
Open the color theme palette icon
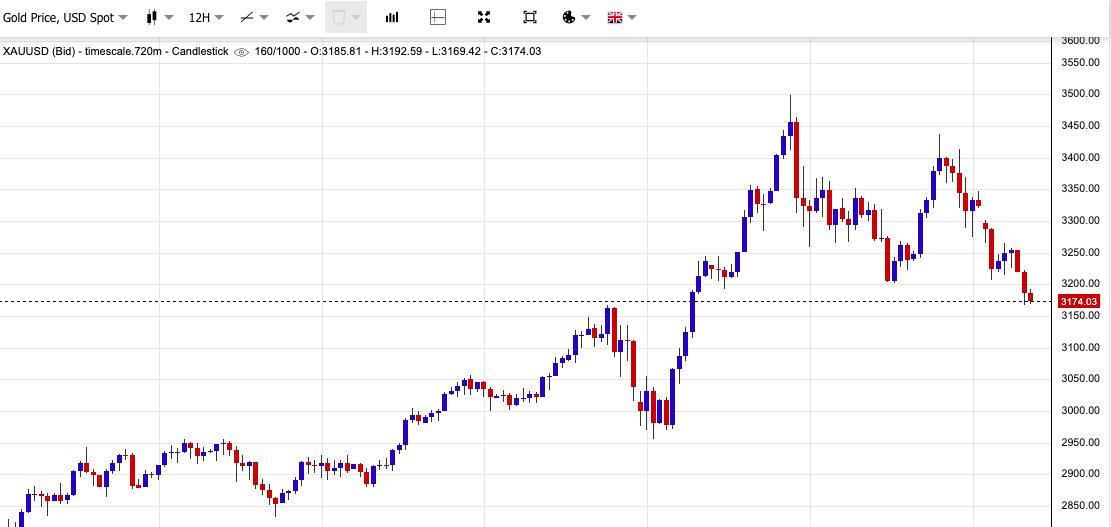[568, 17]
